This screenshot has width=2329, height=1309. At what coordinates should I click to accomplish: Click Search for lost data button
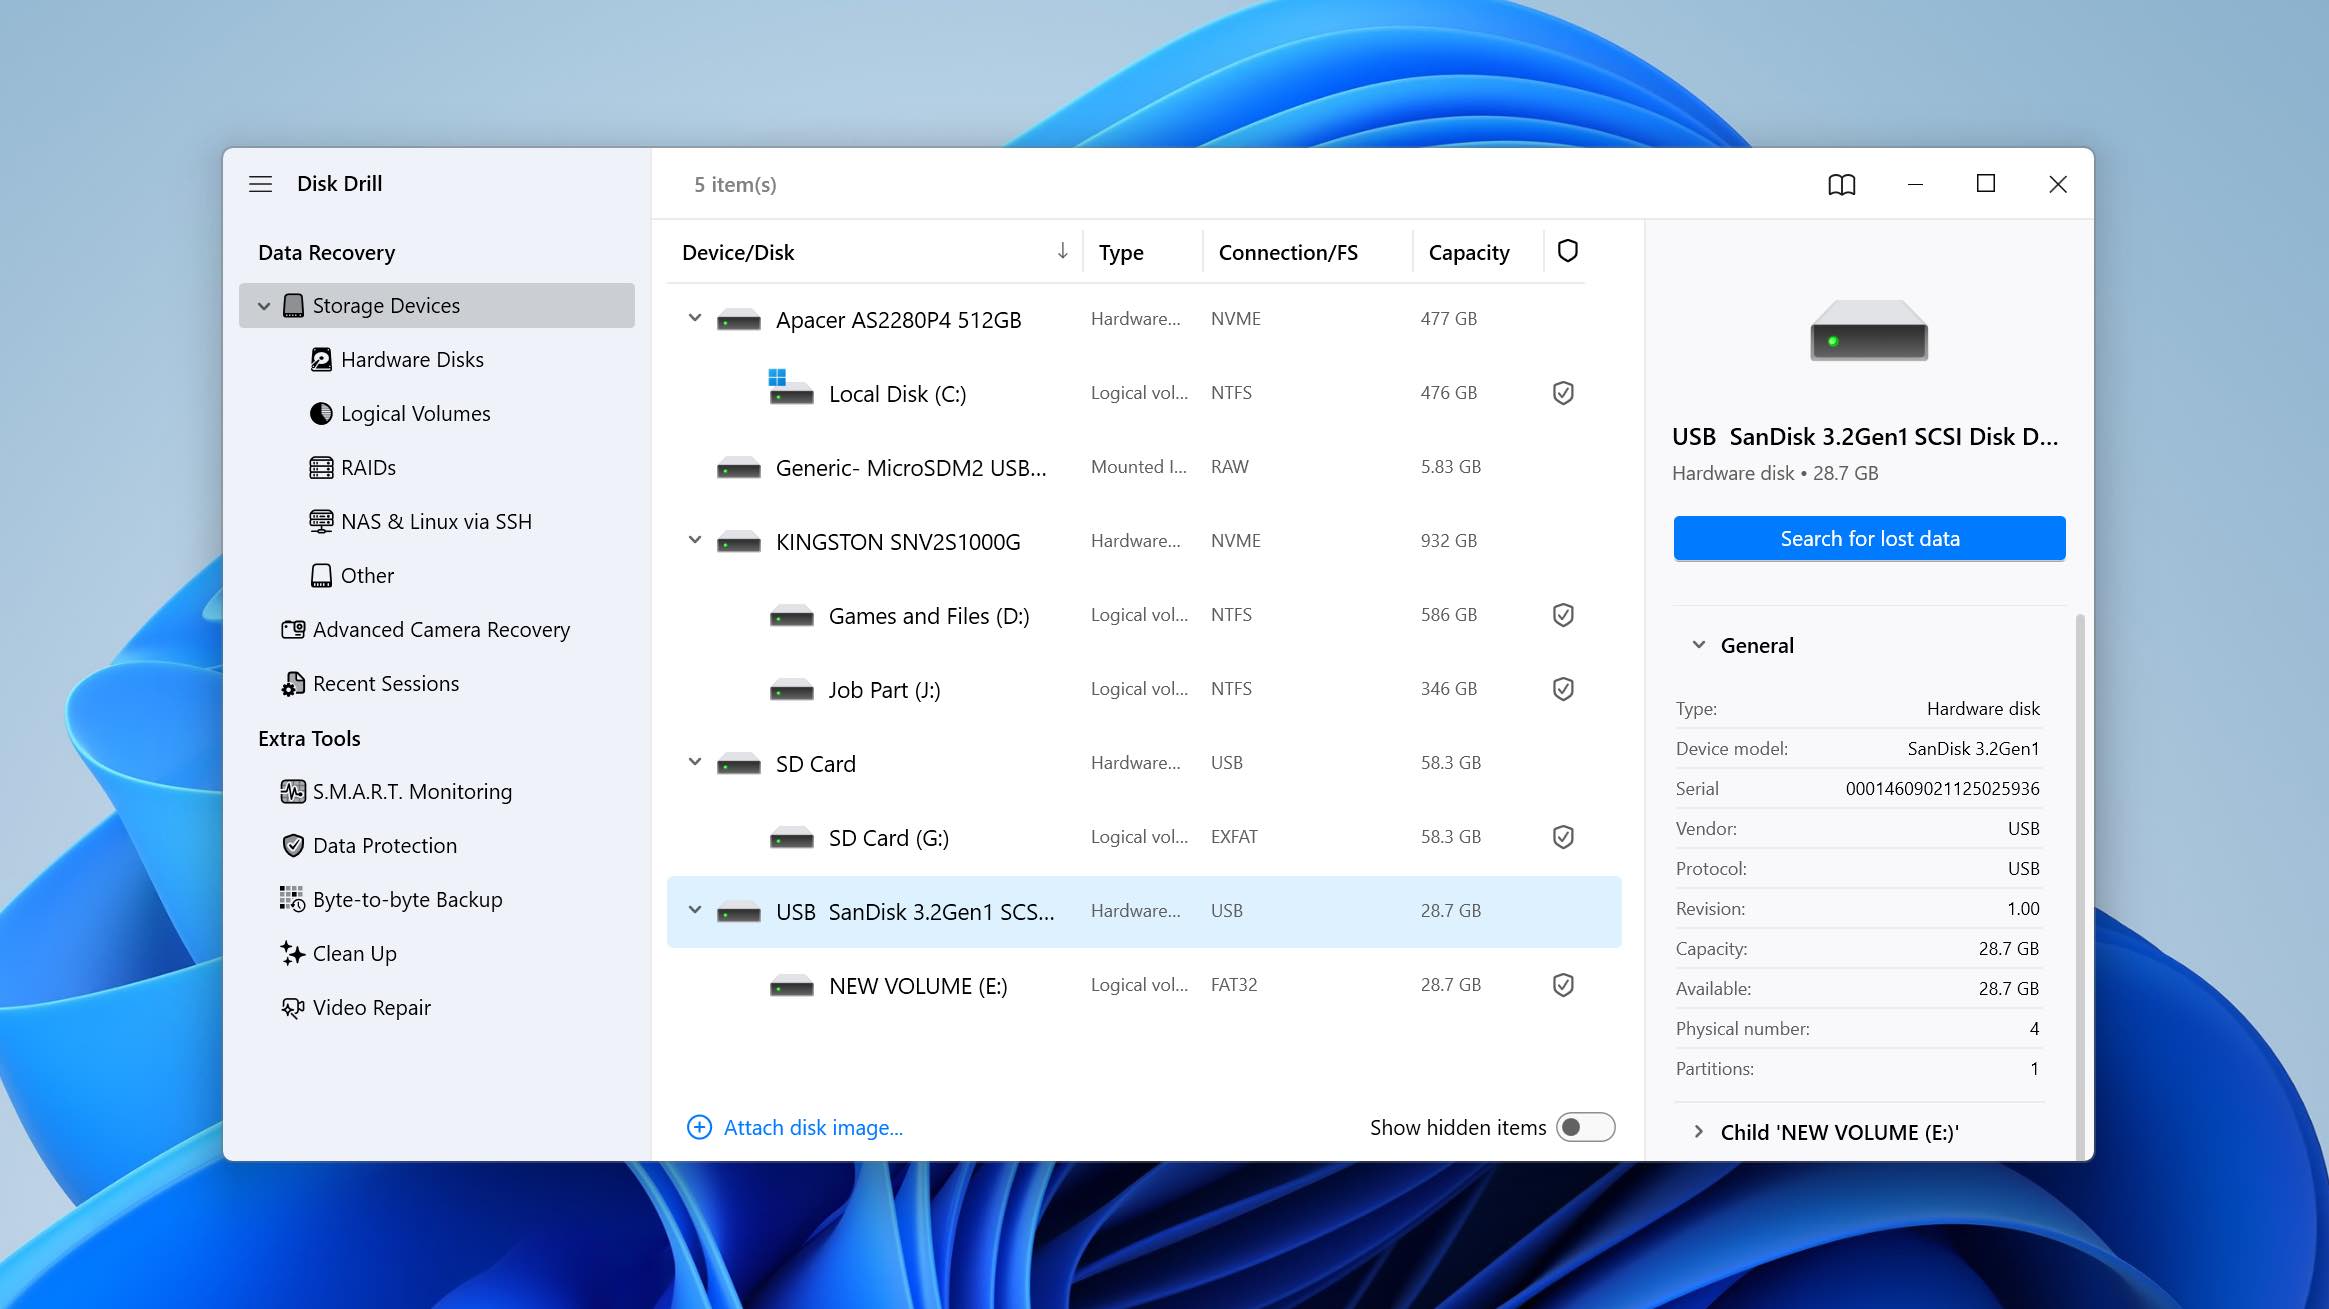(1868, 538)
